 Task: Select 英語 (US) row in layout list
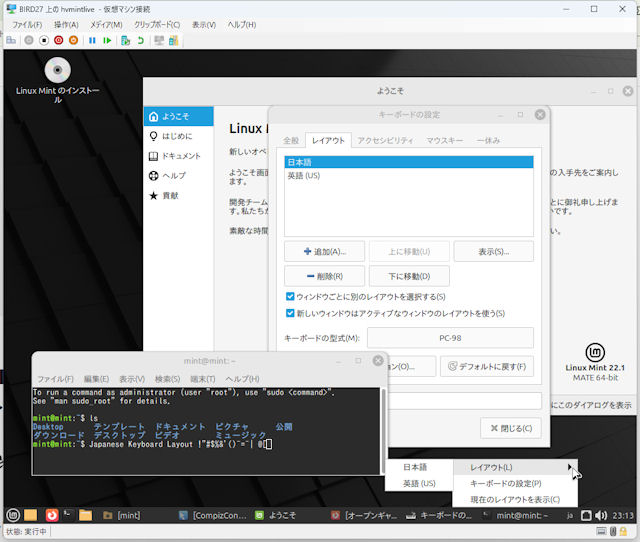tap(409, 175)
